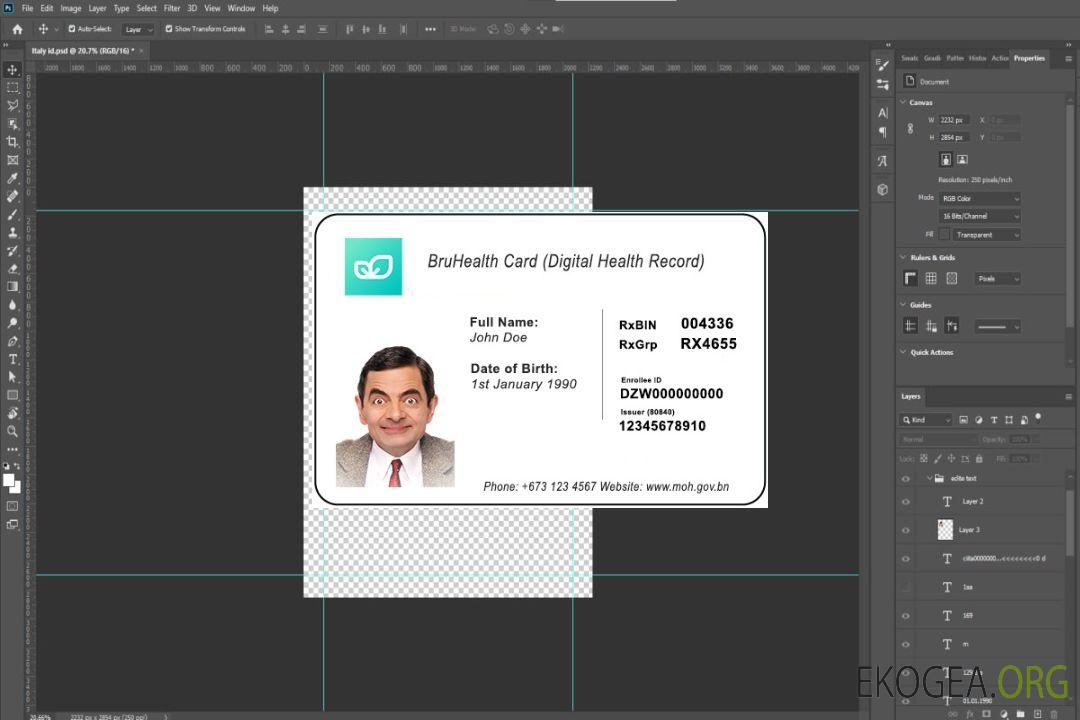
Task: Open the Image menu
Action: tap(71, 8)
